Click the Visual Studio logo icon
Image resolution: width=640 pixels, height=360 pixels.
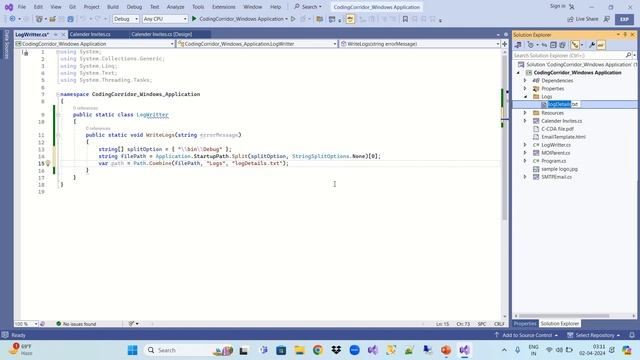(9, 7)
